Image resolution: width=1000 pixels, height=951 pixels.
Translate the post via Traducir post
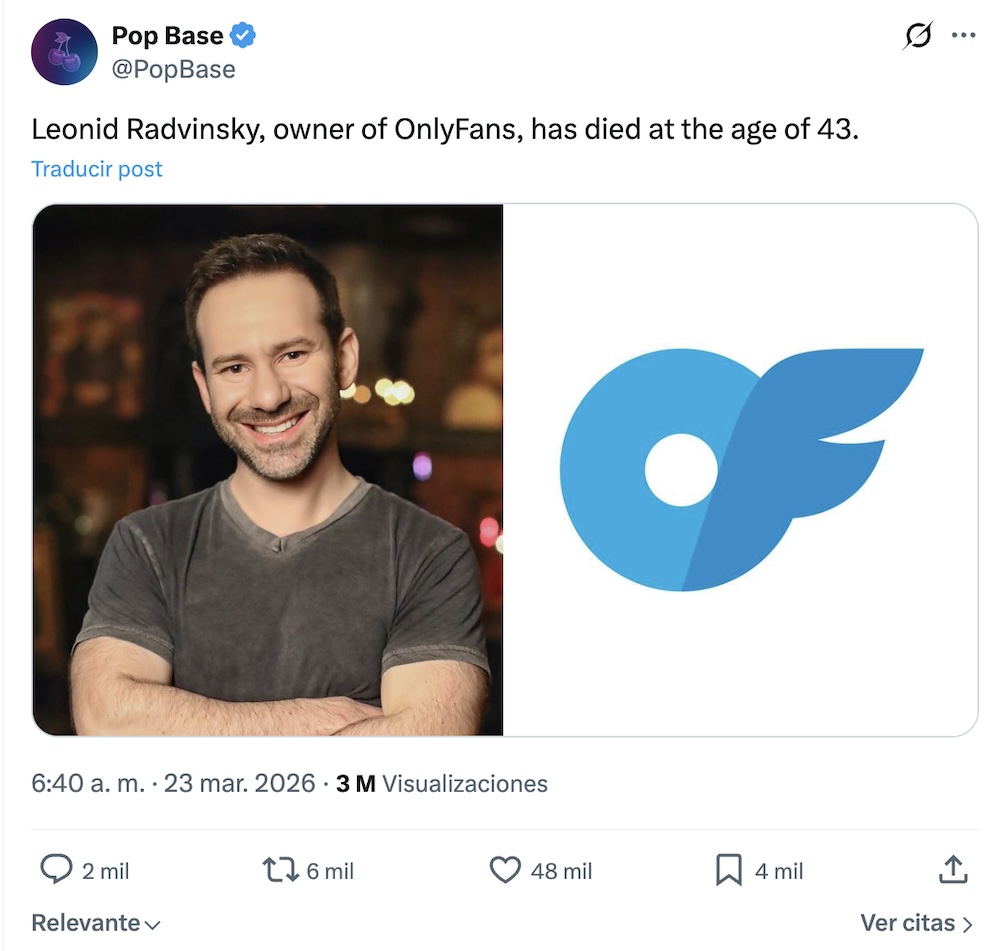click(x=96, y=168)
